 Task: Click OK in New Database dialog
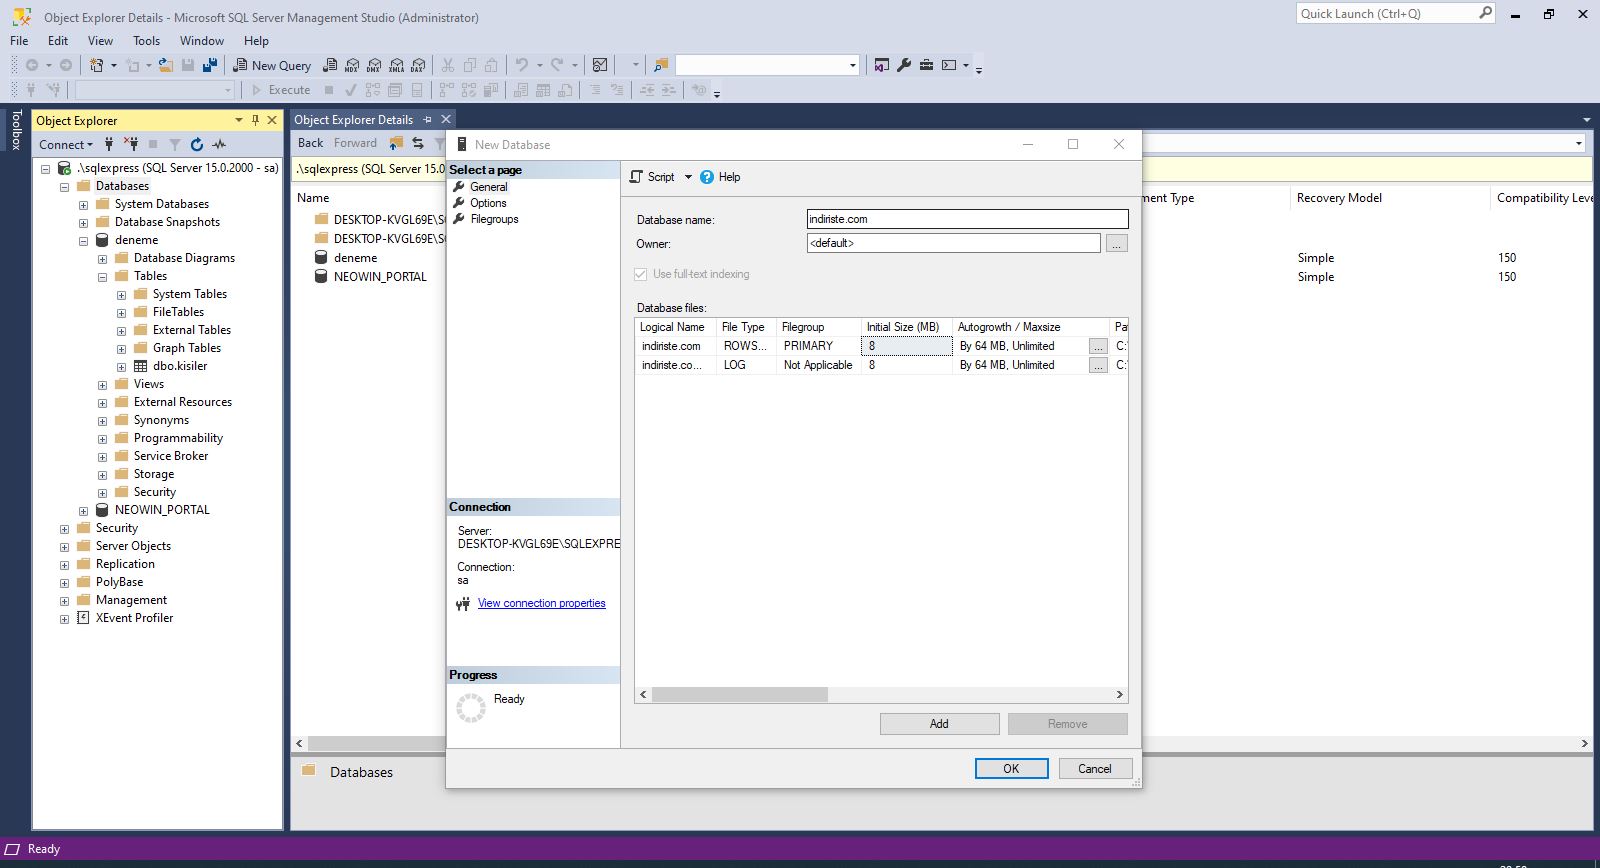tap(1011, 768)
